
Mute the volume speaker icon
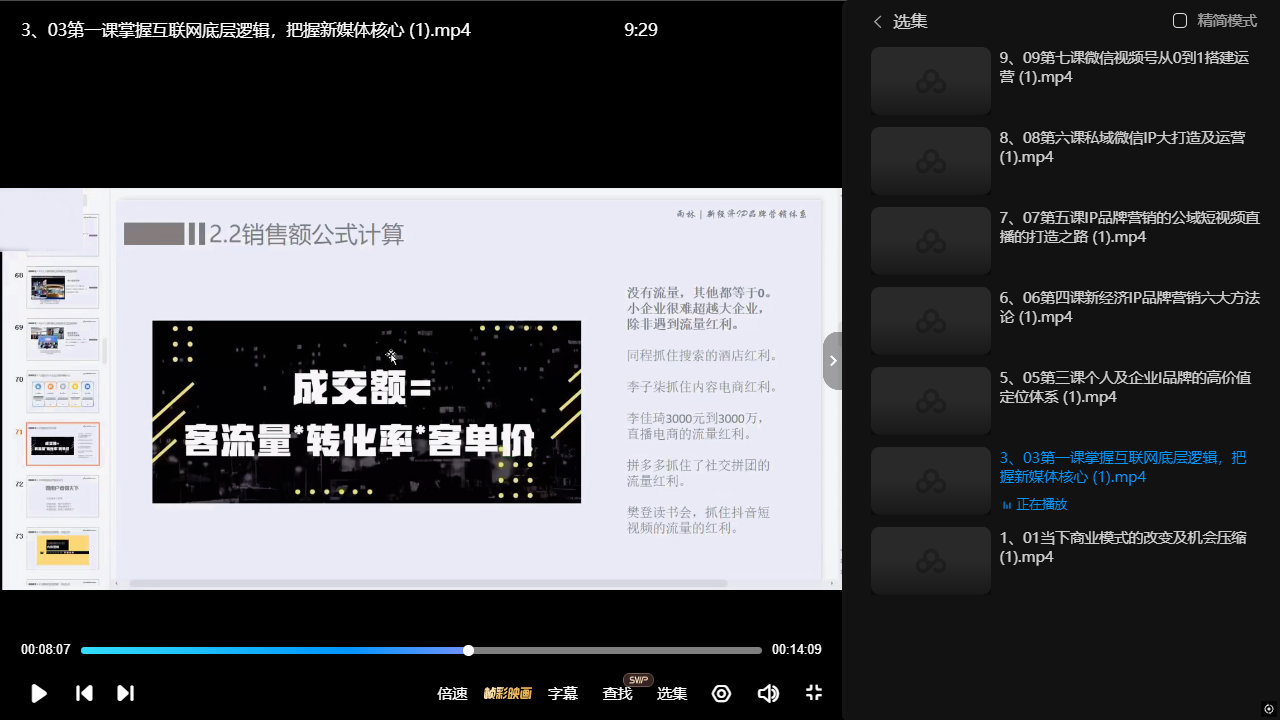(768, 693)
